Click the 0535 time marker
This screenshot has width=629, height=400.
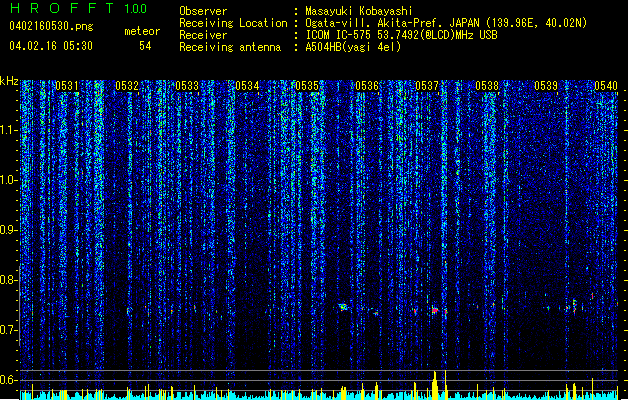coord(307,86)
